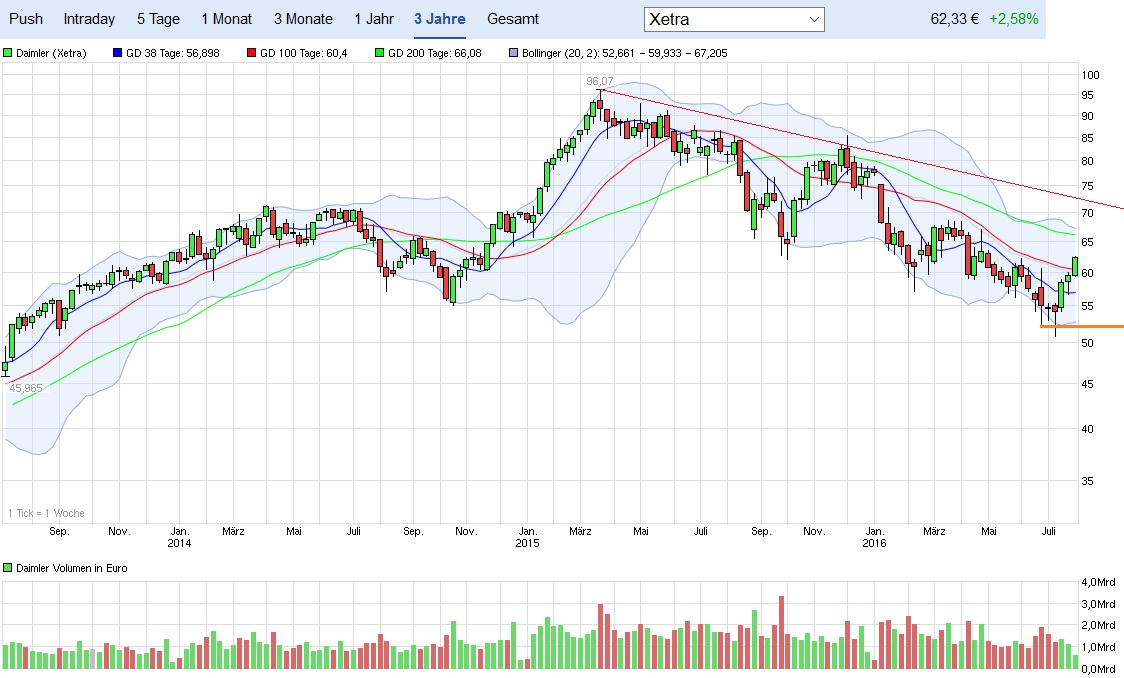
Task: Click the Bollinger band legend icon
Action: point(514,53)
